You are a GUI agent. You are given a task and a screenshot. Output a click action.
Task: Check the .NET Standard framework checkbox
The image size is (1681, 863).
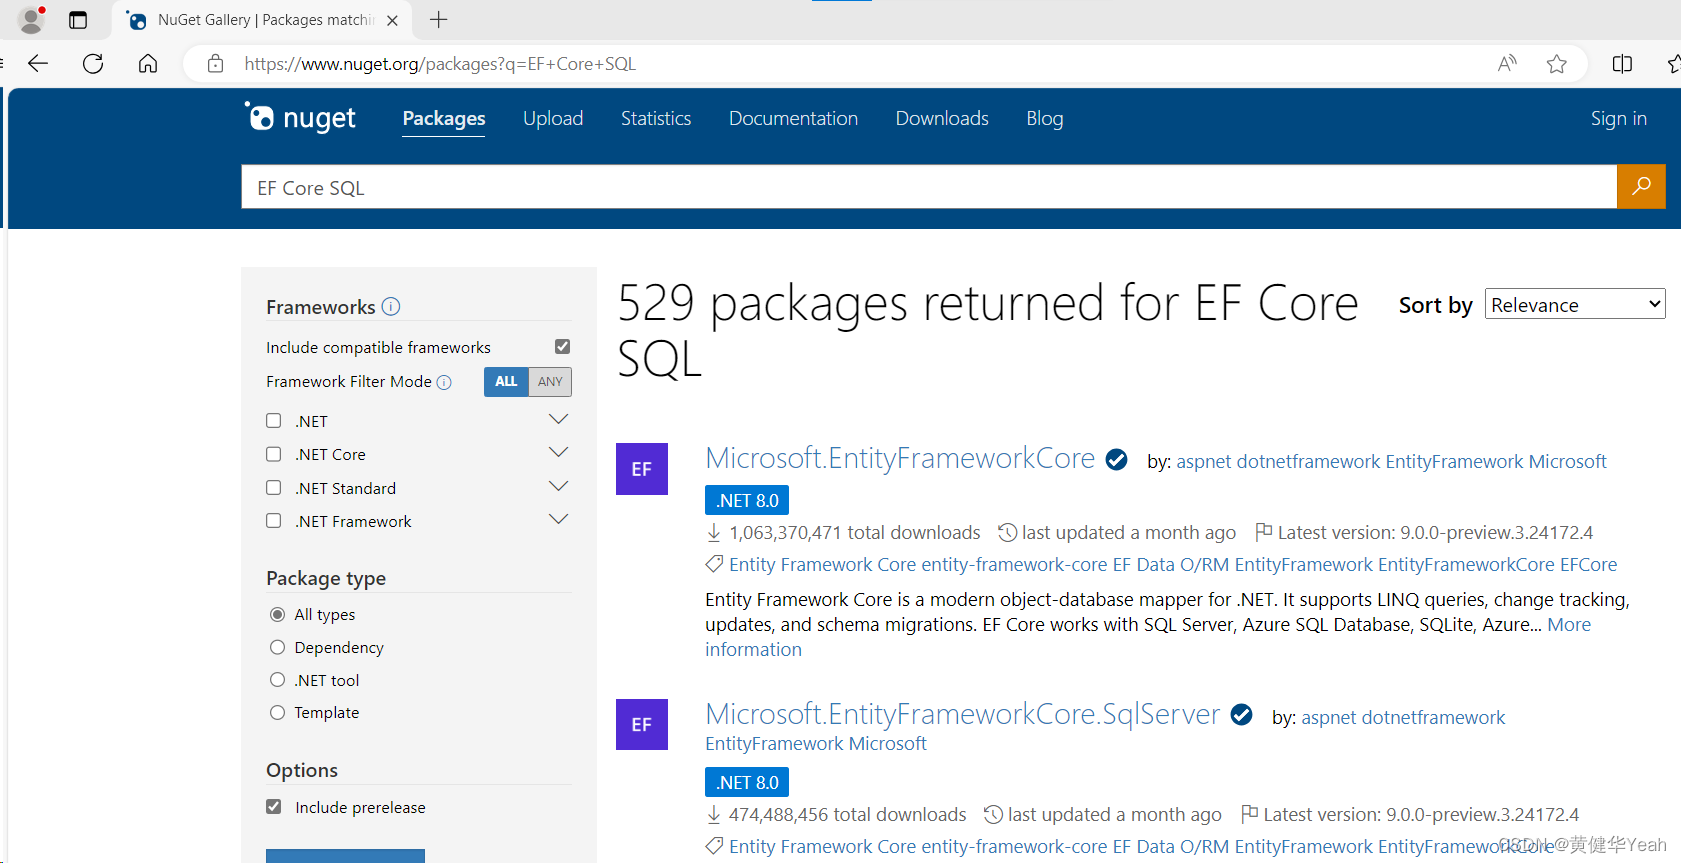[273, 488]
